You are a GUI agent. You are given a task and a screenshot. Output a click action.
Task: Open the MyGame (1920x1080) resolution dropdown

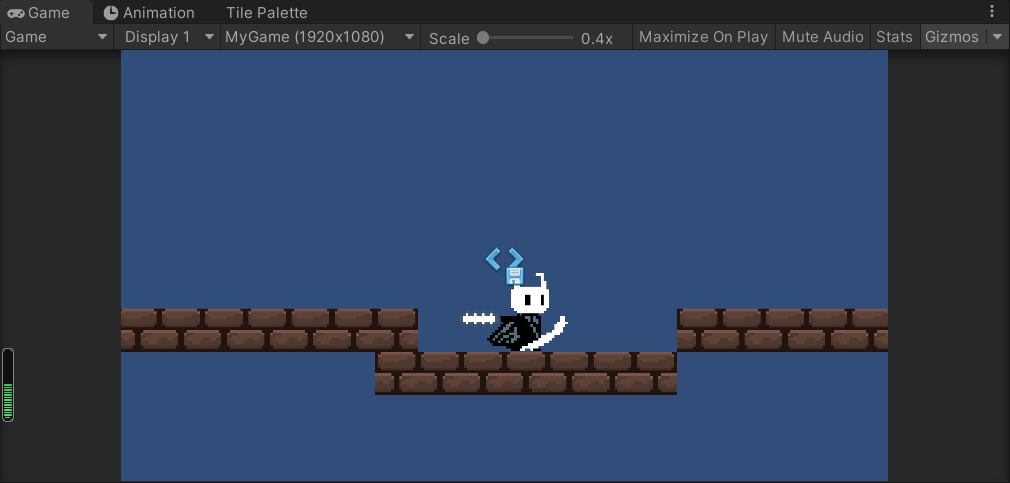(320, 37)
